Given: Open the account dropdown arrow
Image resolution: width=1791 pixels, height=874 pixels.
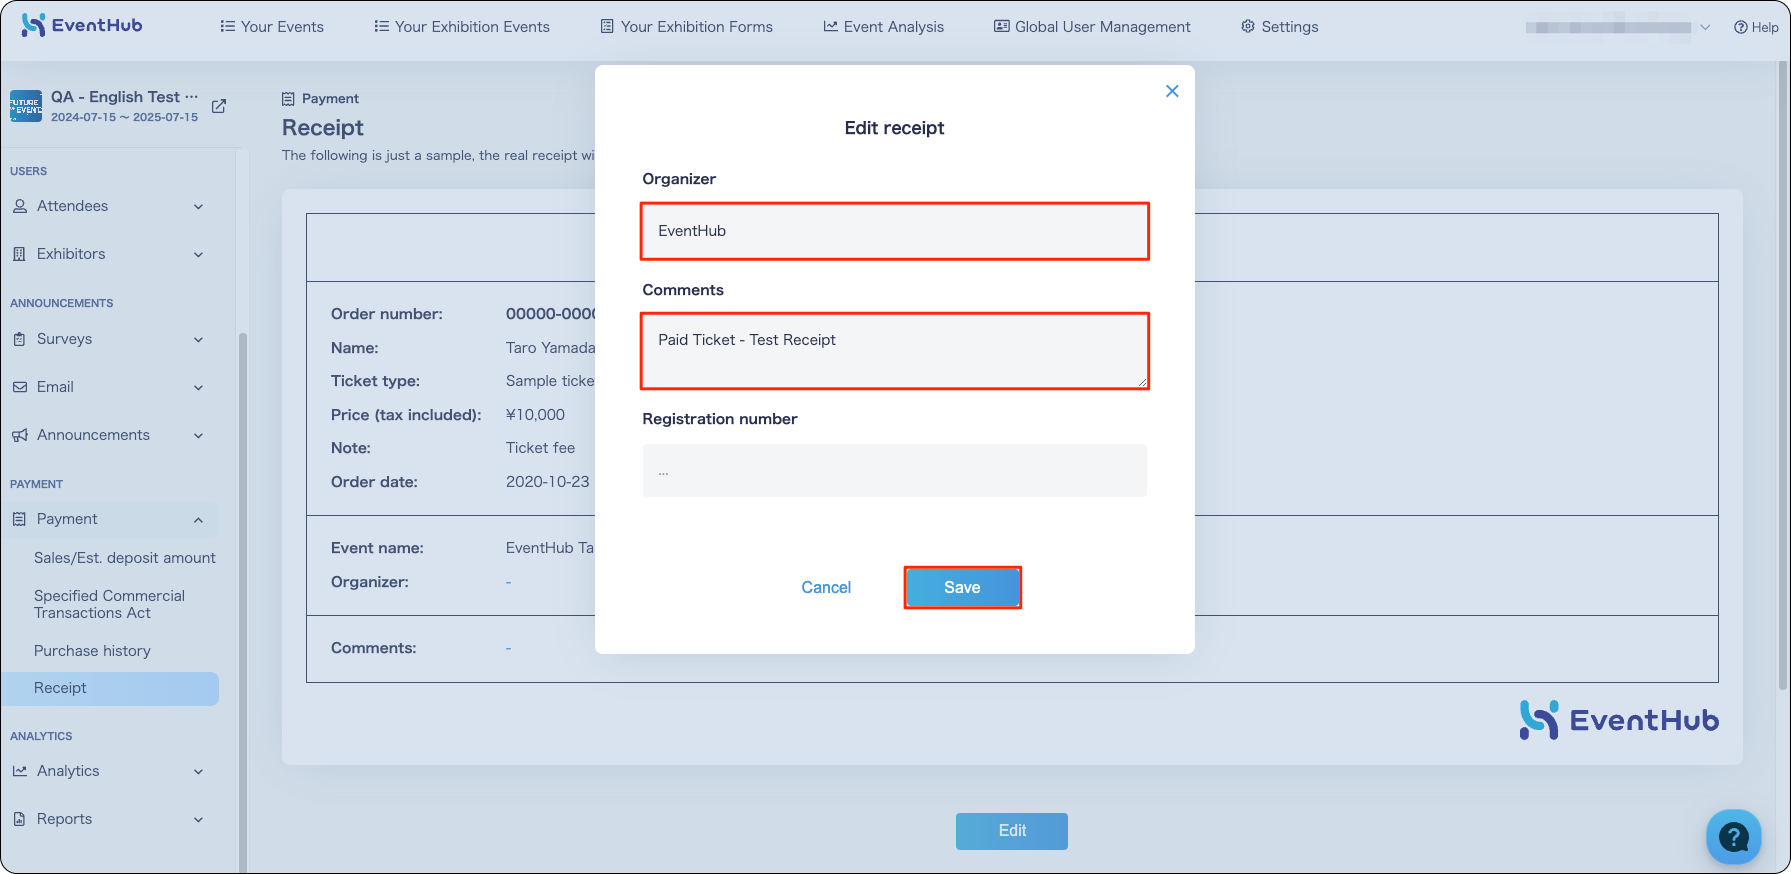Looking at the screenshot, I should 1705,27.
